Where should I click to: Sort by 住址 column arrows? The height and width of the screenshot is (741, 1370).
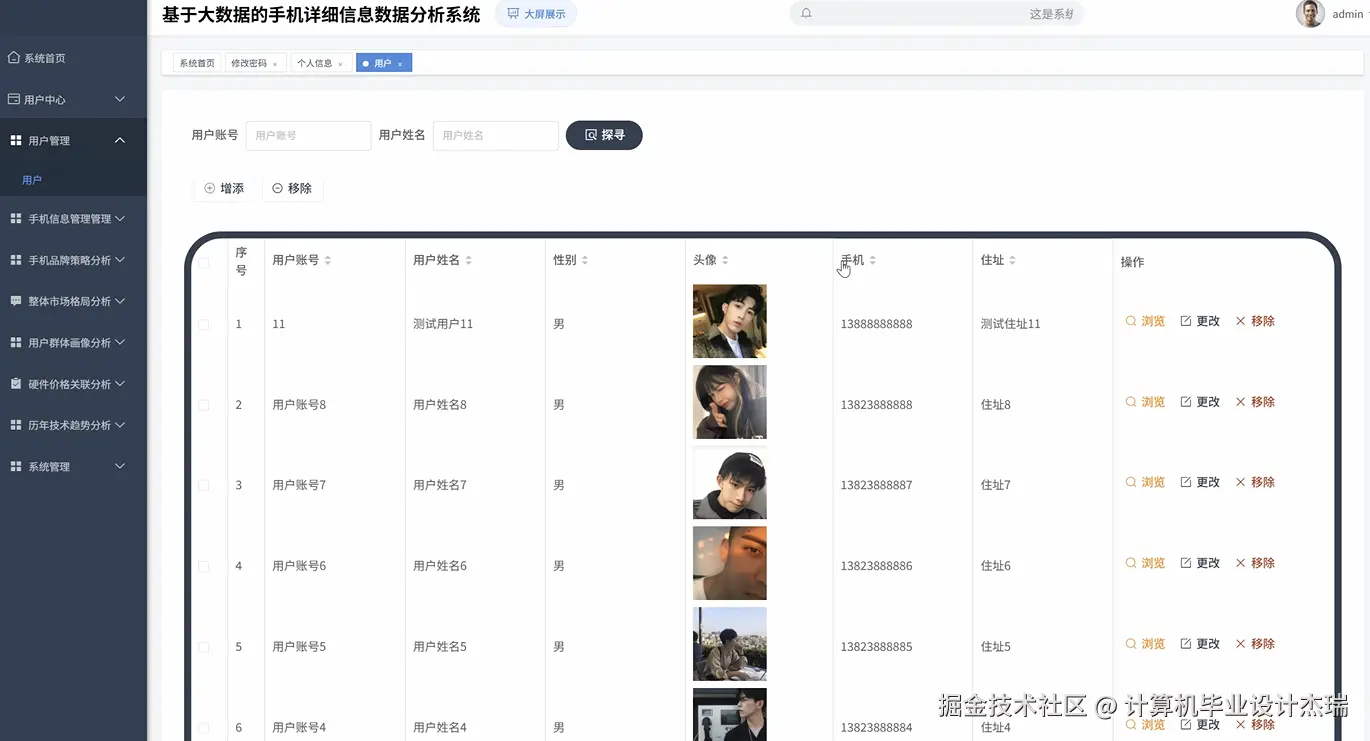(x=1012, y=260)
